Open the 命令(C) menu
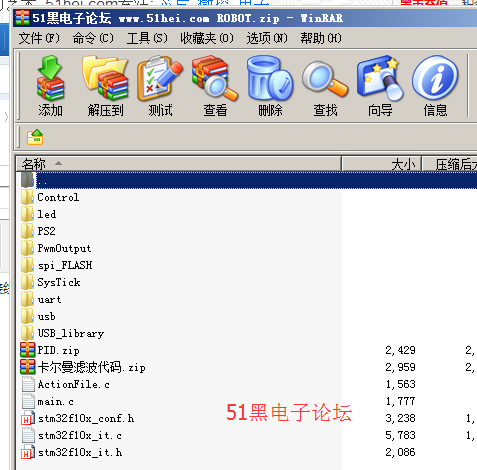This screenshot has width=477, height=470. tap(93, 38)
